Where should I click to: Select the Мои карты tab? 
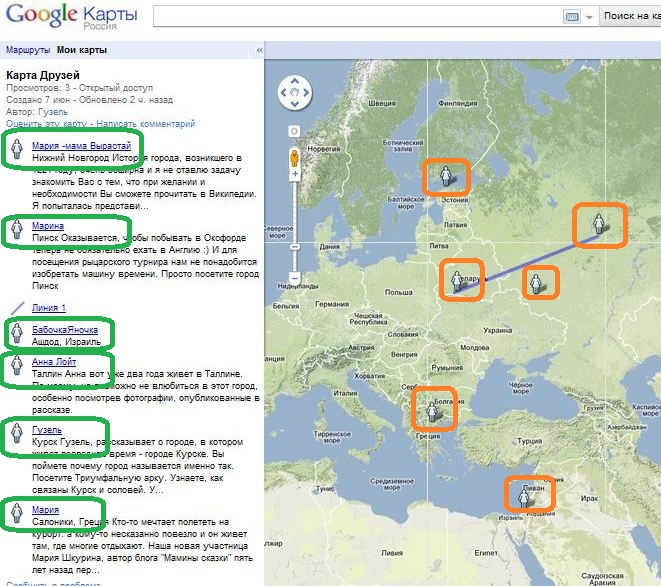point(82,50)
